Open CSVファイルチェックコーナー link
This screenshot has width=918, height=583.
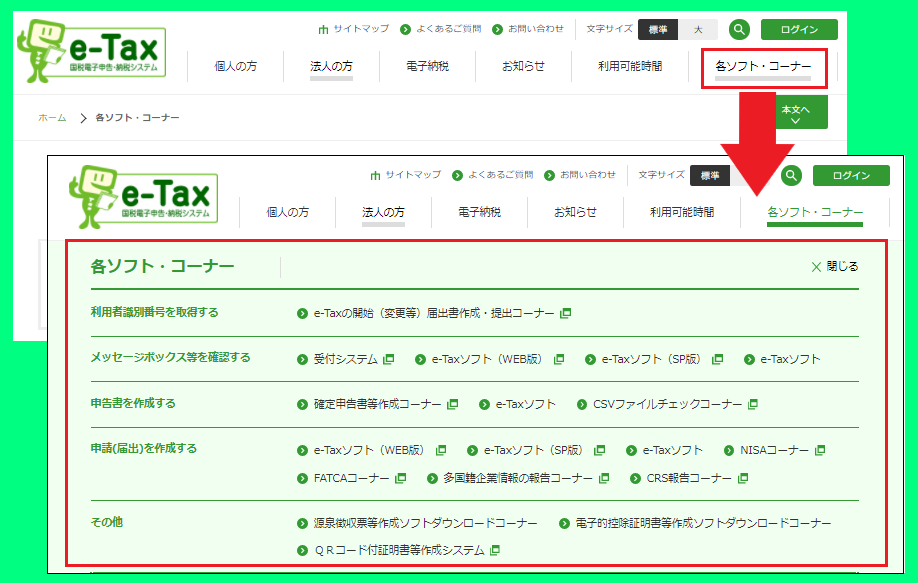(x=667, y=404)
